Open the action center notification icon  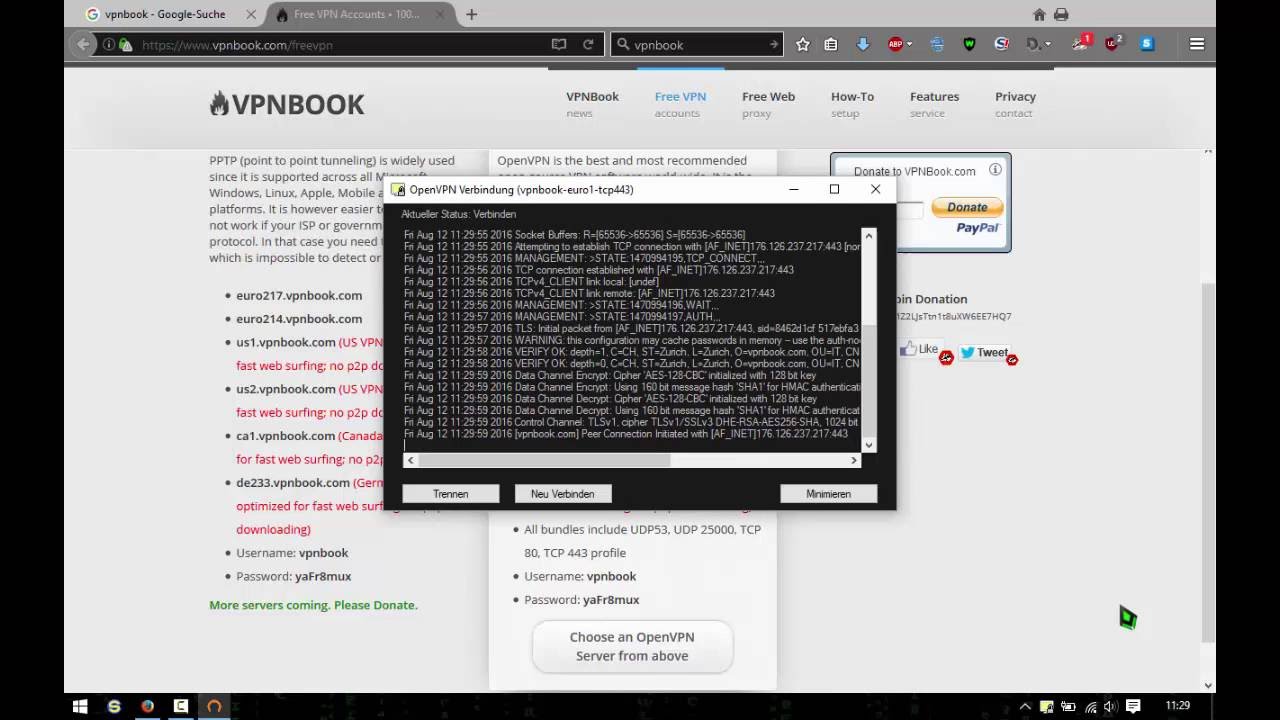[x=1133, y=706]
